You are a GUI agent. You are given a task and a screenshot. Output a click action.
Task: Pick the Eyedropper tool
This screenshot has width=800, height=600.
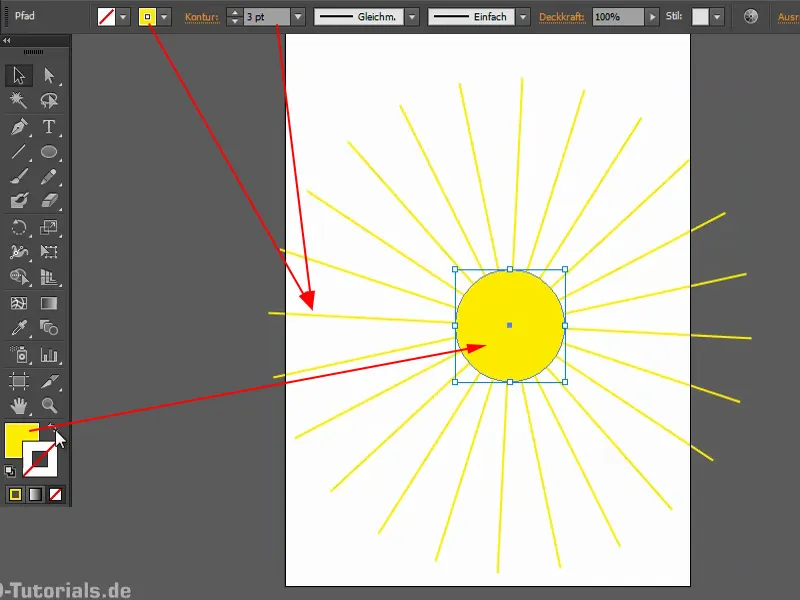(19, 328)
